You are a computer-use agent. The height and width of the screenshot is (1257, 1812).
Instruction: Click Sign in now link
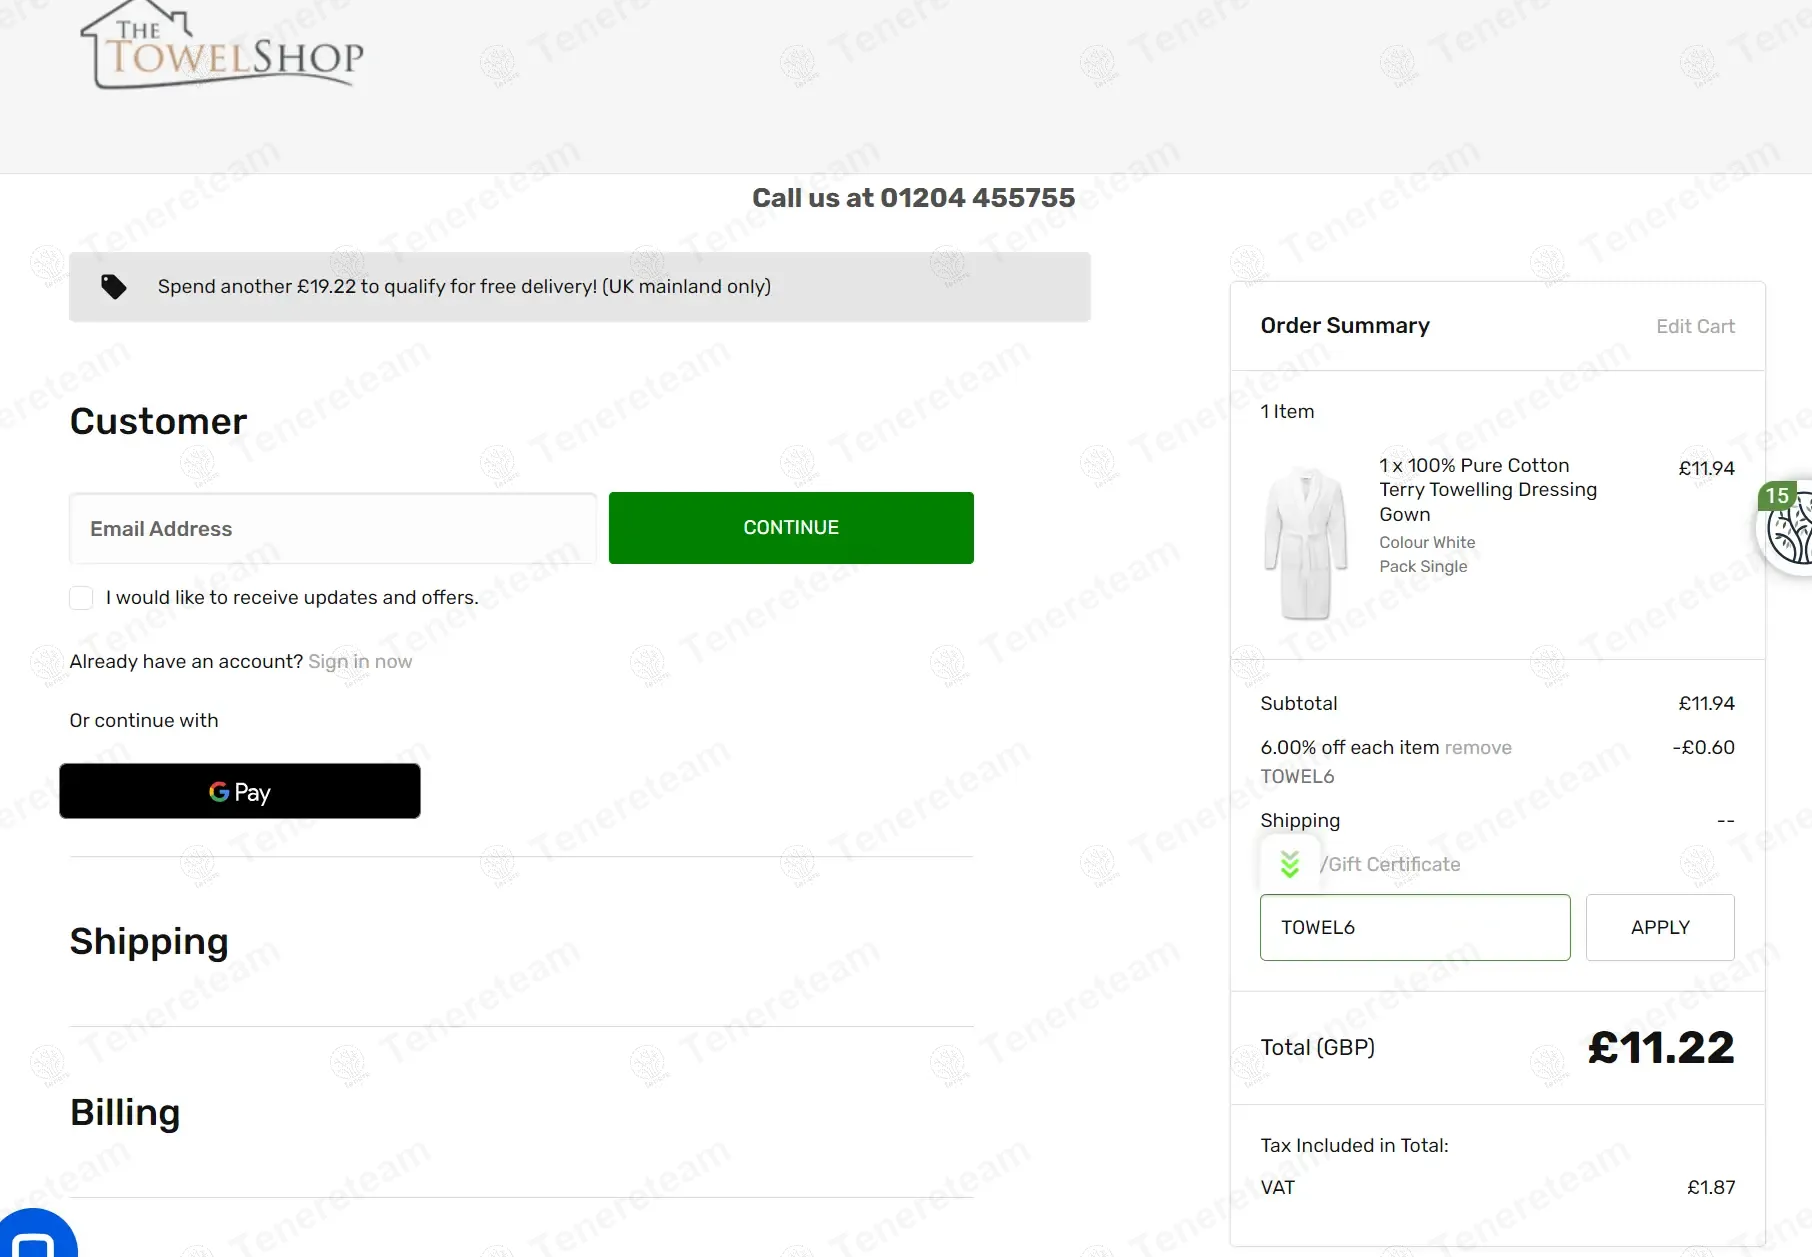pos(360,662)
